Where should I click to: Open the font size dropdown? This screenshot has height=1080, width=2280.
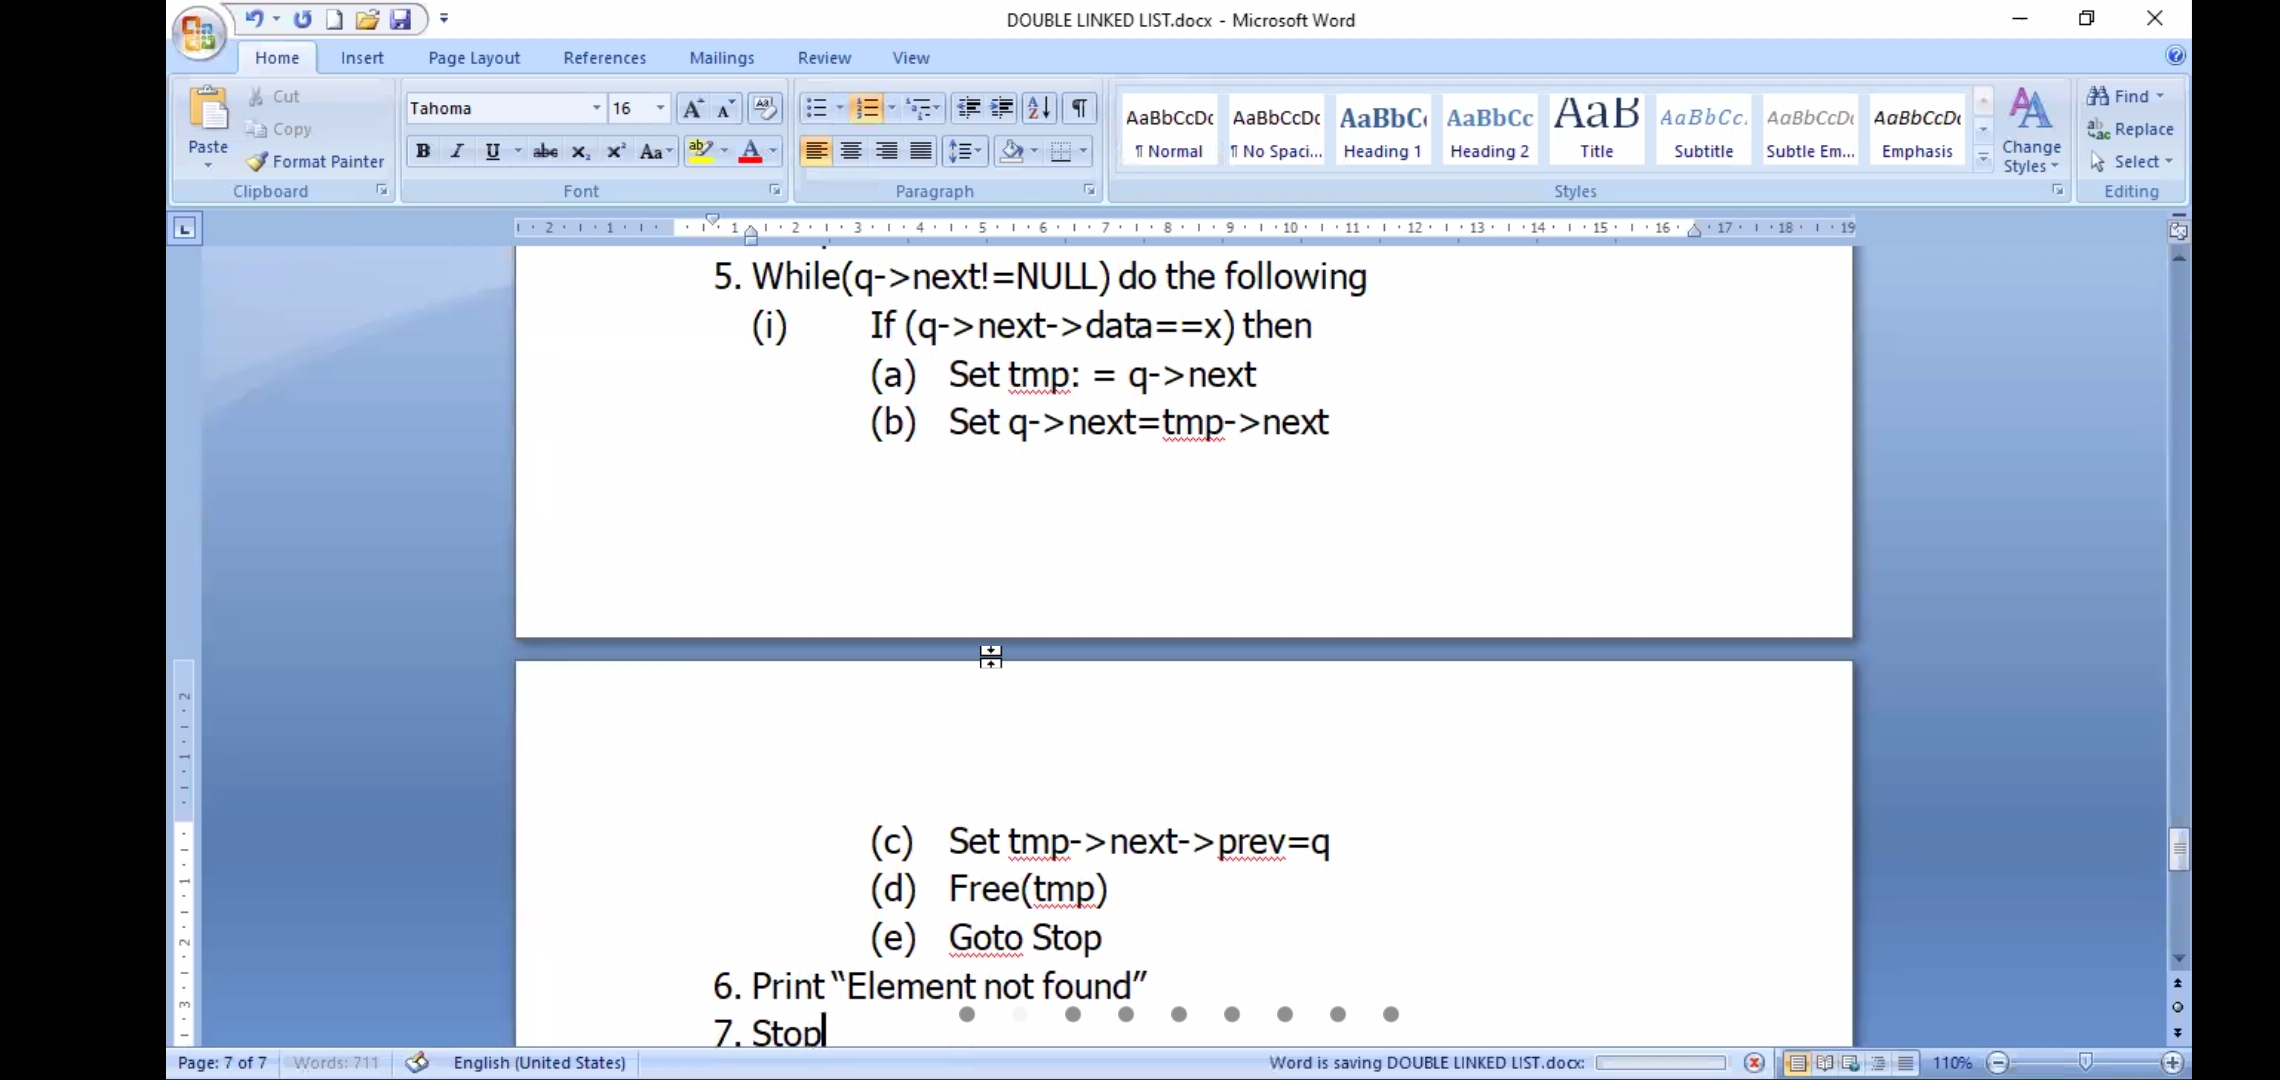pyautogui.click(x=660, y=108)
